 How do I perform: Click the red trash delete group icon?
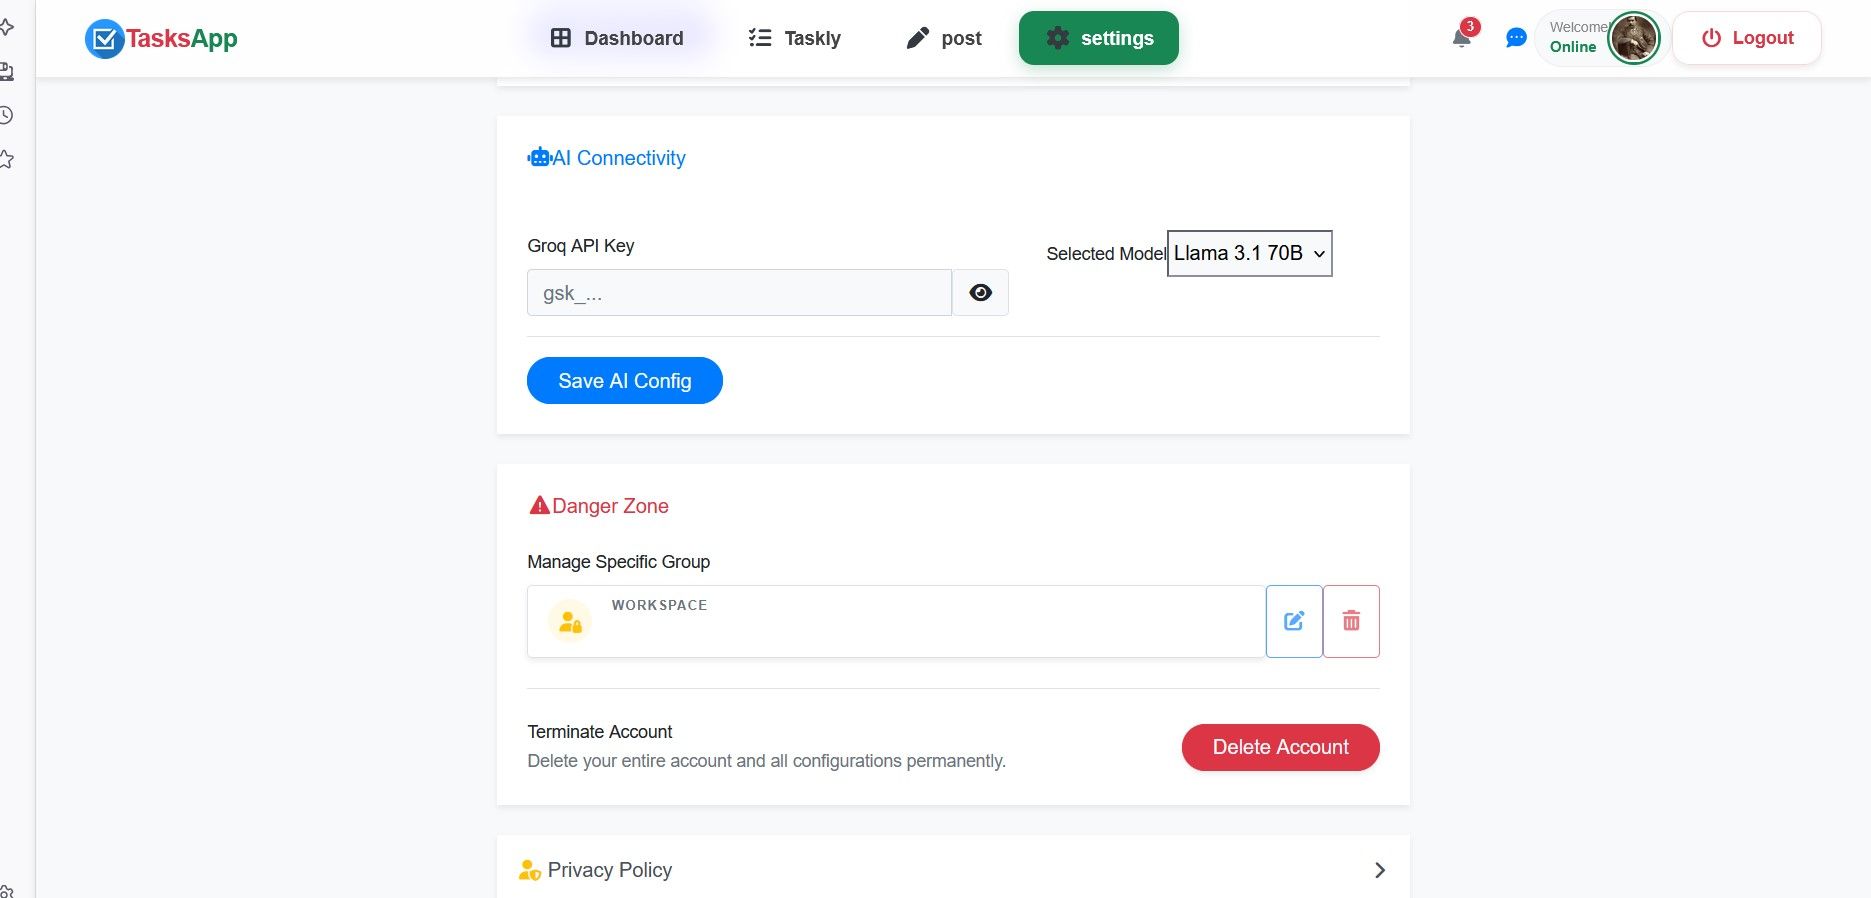[x=1351, y=621]
